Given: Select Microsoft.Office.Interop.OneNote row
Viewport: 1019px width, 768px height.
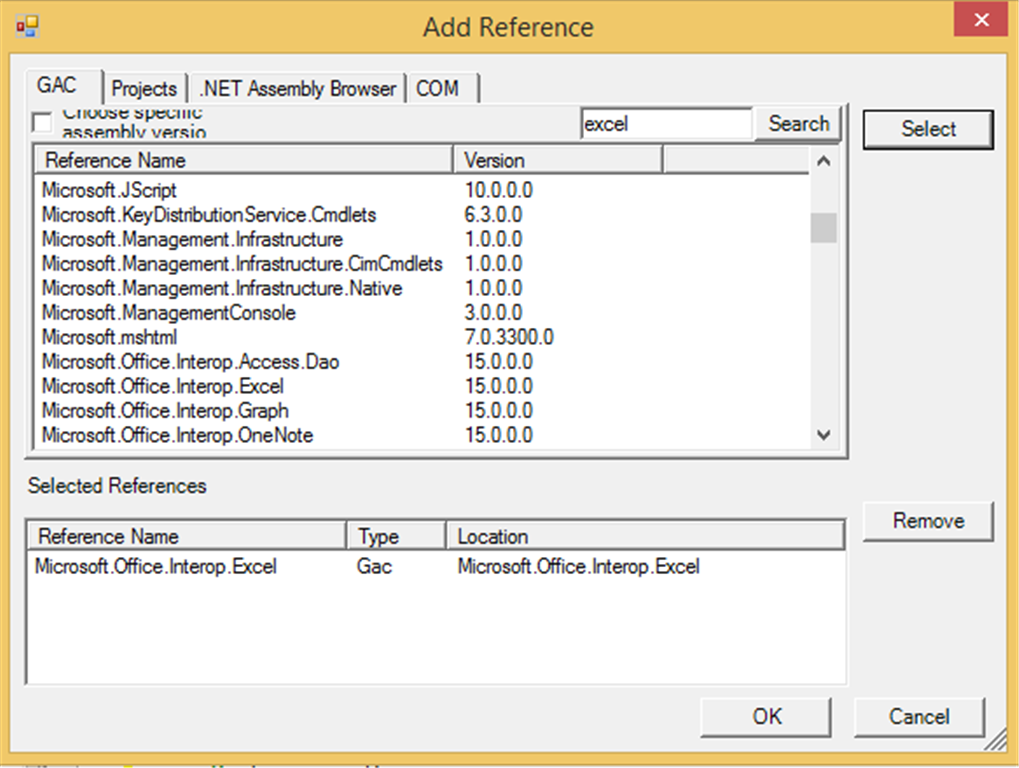Looking at the screenshot, I should tap(177, 435).
